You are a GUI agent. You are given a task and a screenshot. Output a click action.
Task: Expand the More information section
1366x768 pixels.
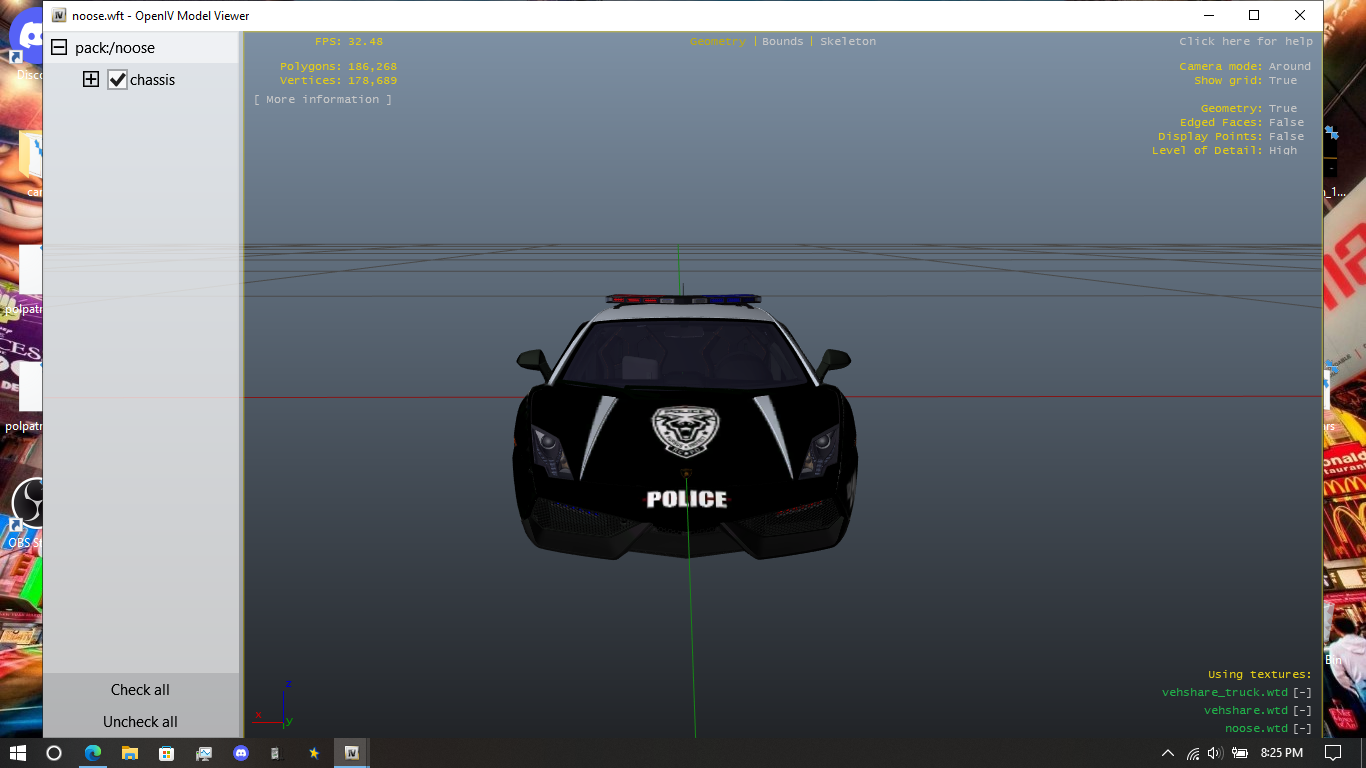tap(323, 100)
